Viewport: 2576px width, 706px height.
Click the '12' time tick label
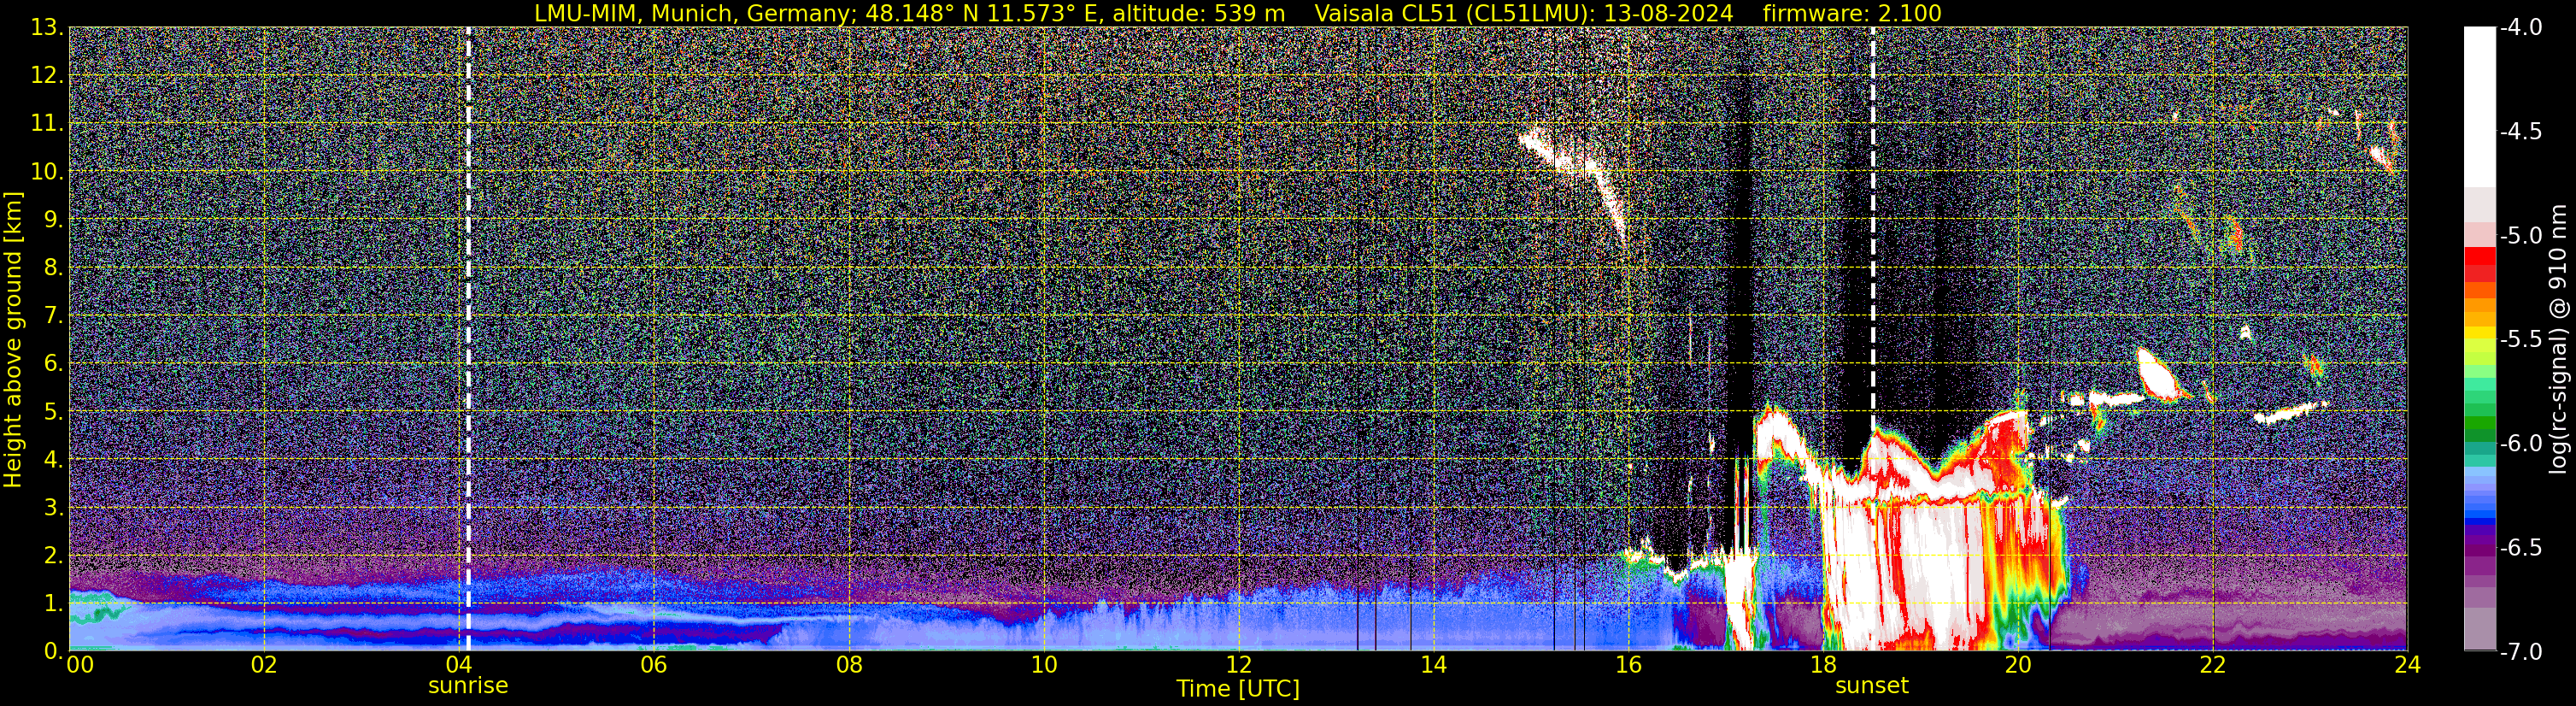tap(1238, 665)
